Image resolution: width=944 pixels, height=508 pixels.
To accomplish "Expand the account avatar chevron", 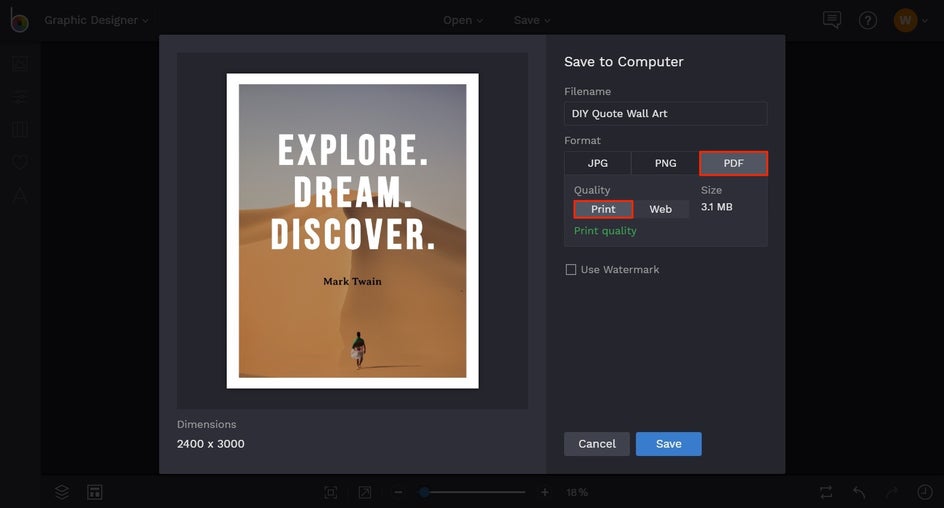I will point(925,20).
